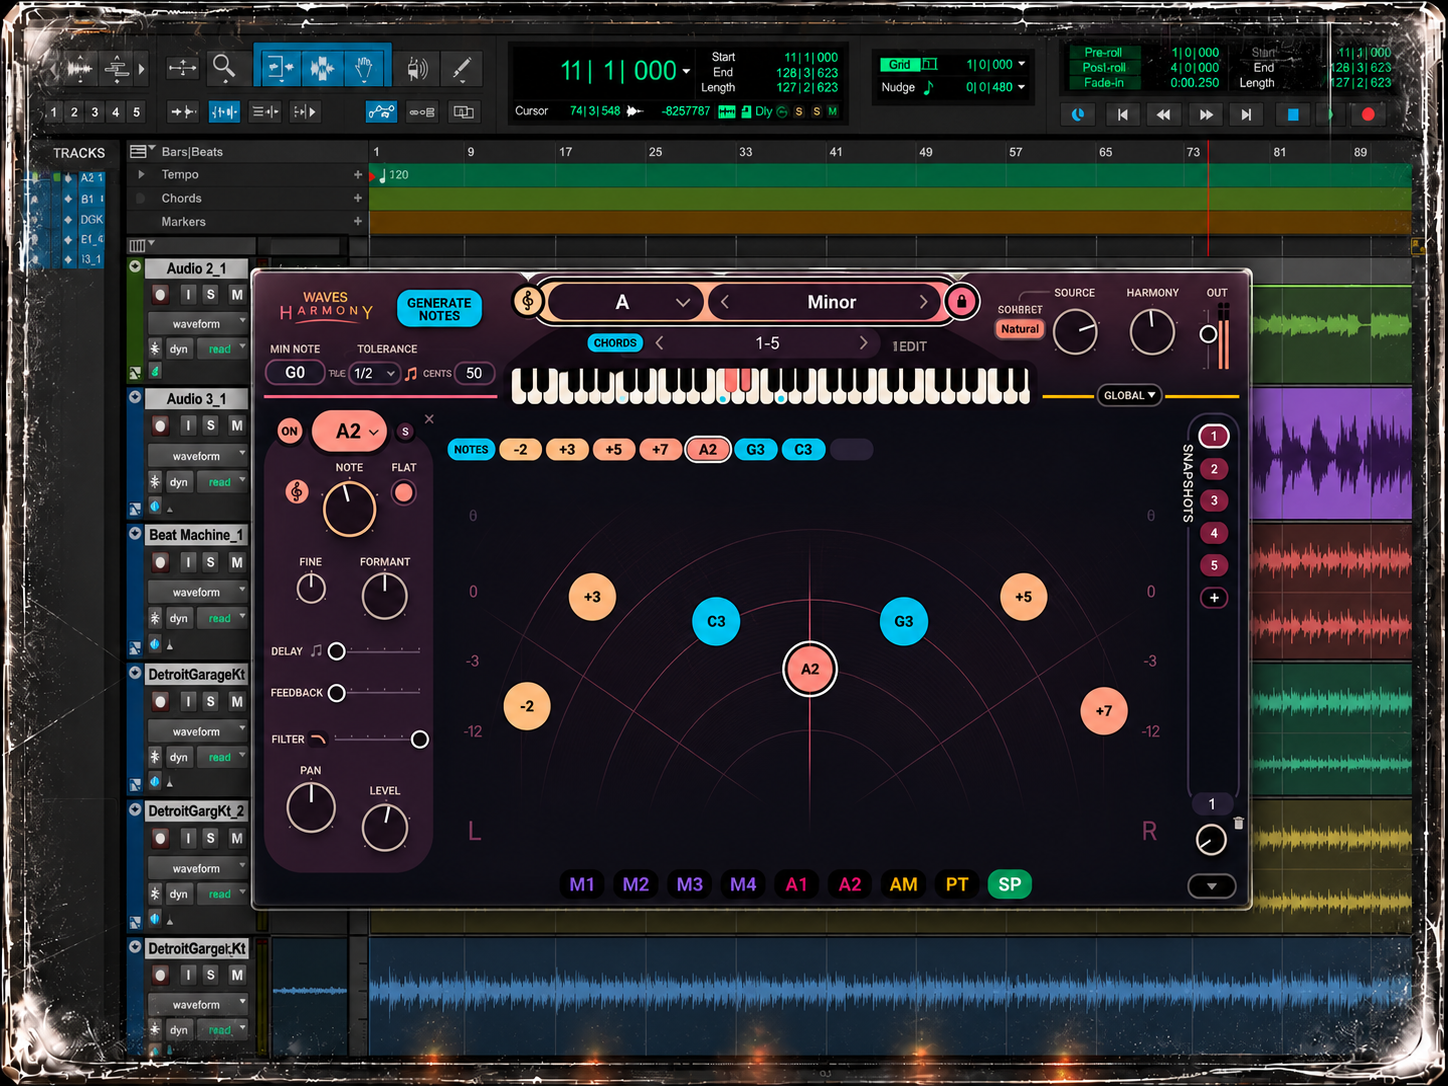Select the Pencil tool
1448x1086 pixels.
click(x=461, y=68)
